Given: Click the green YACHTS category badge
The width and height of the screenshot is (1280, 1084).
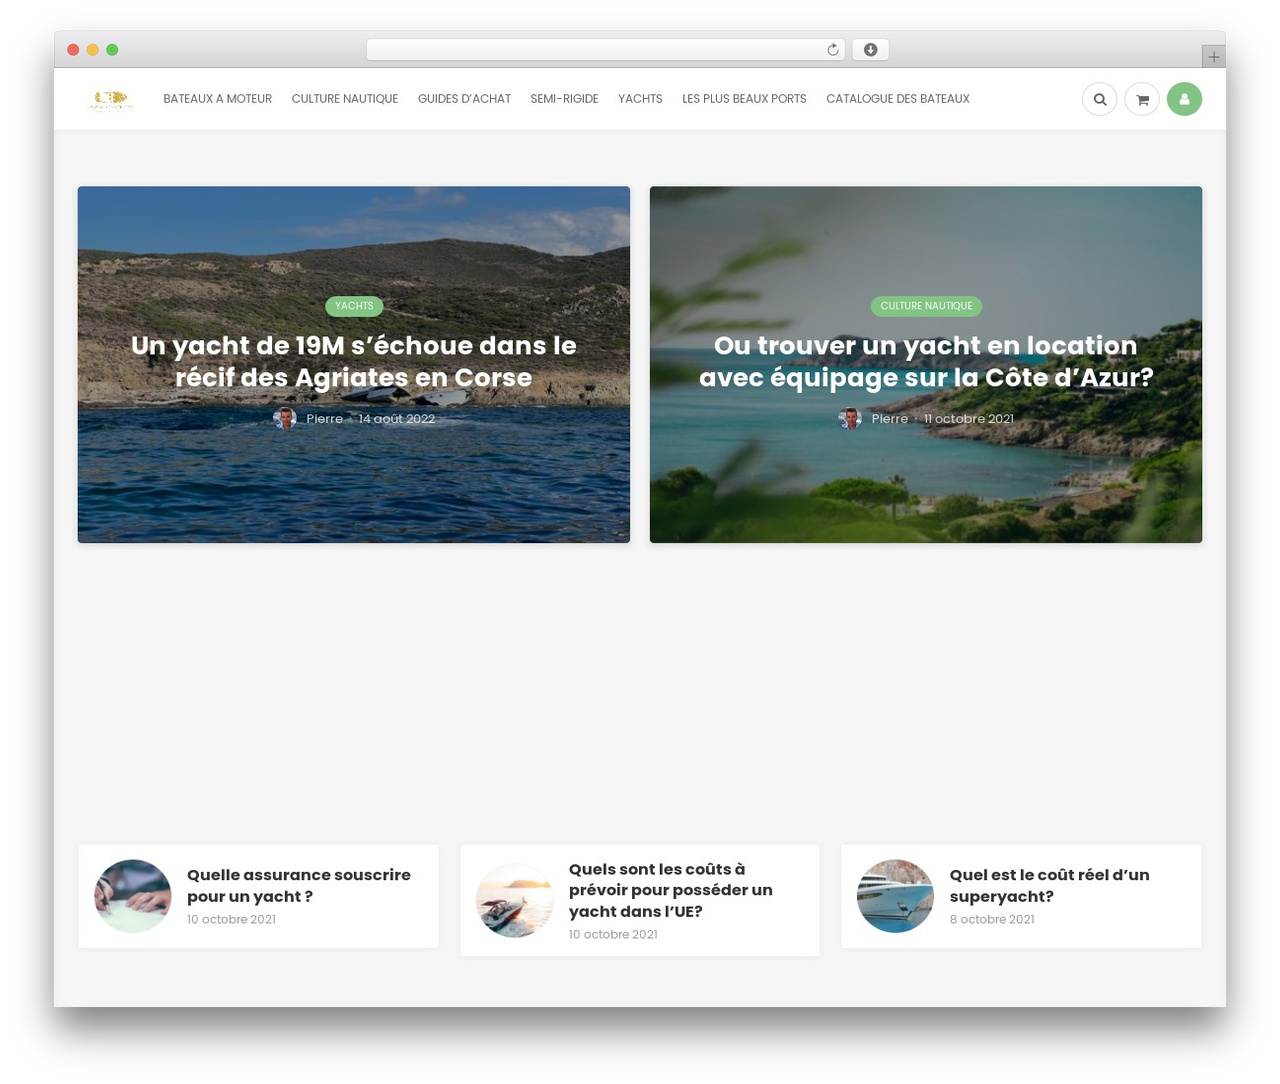Looking at the screenshot, I should coord(354,306).
